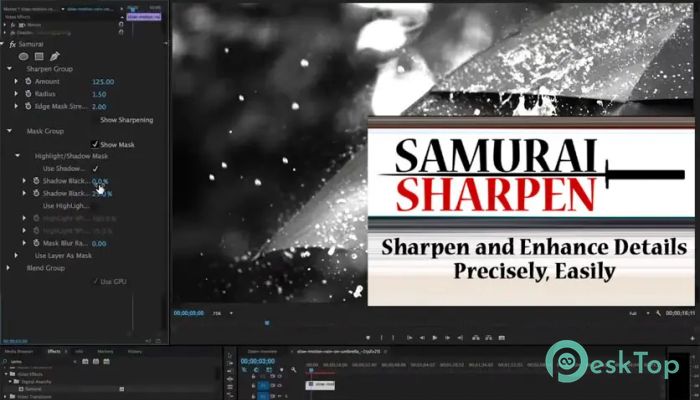Toggle the Edge Mask Strength stopwatch icon

coord(28,106)
